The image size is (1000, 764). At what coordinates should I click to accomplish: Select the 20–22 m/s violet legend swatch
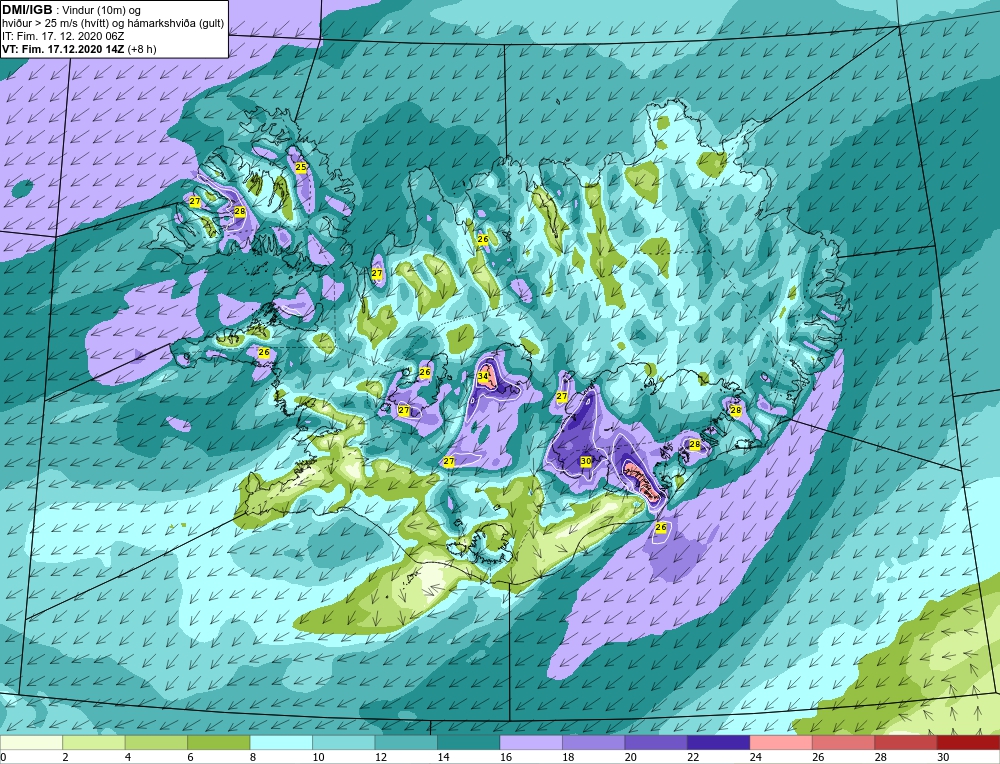[656, 743]
